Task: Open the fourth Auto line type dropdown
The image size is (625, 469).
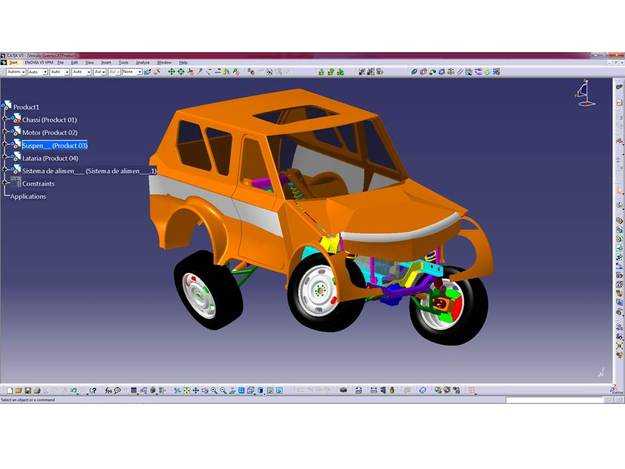Action: tap(81, 72)
